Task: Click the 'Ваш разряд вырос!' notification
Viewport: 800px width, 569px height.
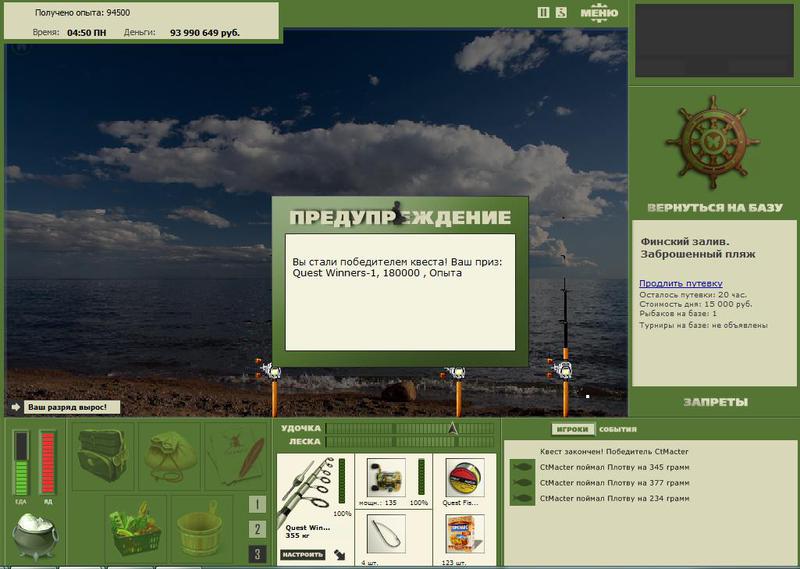Action: click(72, 407)
